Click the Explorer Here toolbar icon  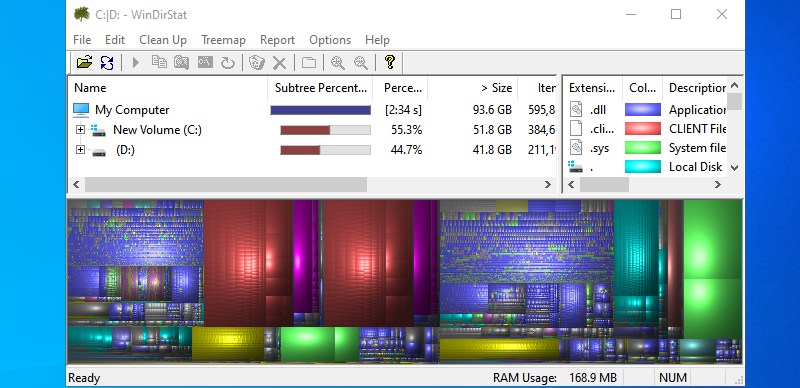[x=182, y=63]
